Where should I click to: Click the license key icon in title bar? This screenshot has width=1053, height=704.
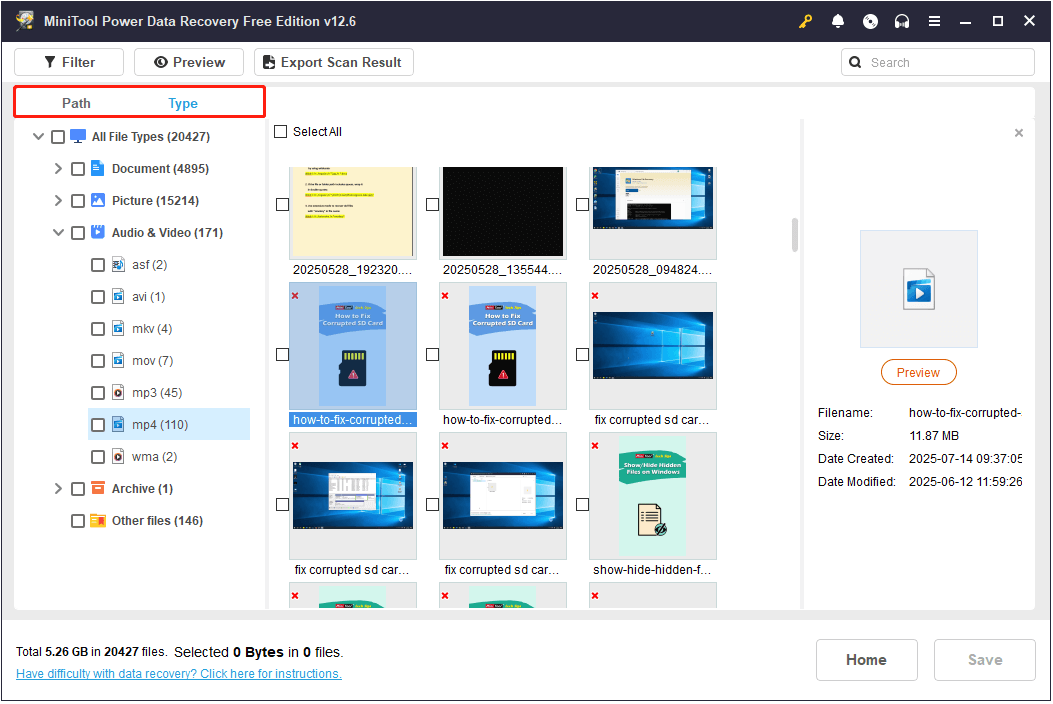tap(805, 20)
